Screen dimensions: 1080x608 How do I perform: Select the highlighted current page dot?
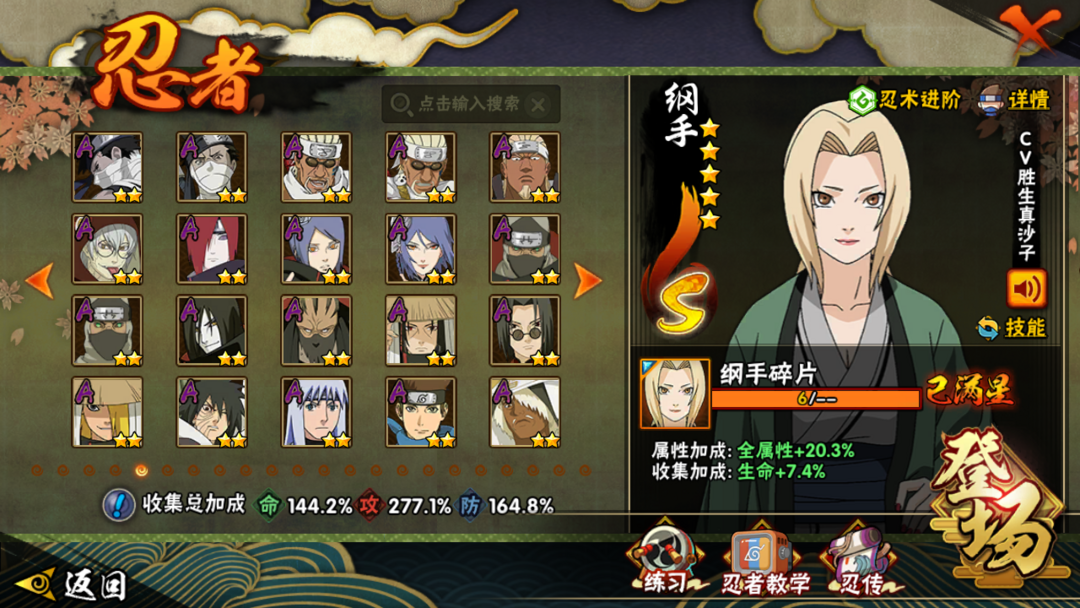click(141, 470)
